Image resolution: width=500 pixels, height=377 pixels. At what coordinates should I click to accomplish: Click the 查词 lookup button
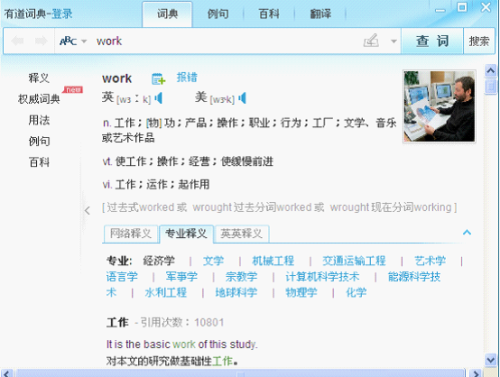point(432,41)
